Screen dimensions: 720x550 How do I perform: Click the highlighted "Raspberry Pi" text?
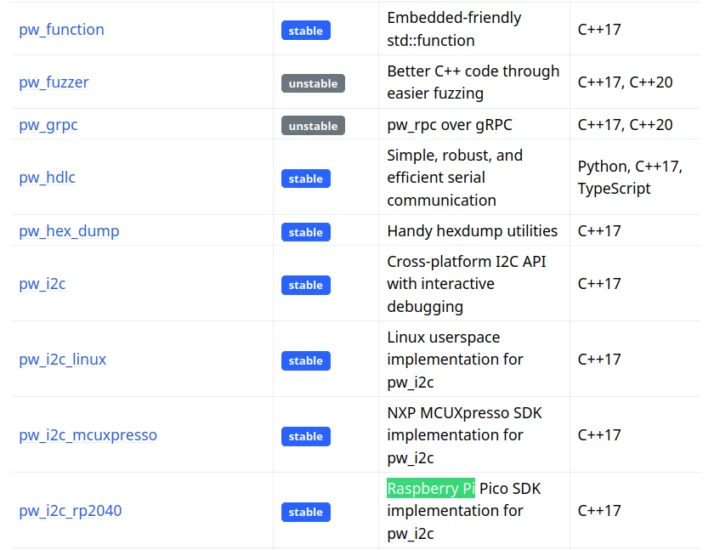[x=431, y=489]
